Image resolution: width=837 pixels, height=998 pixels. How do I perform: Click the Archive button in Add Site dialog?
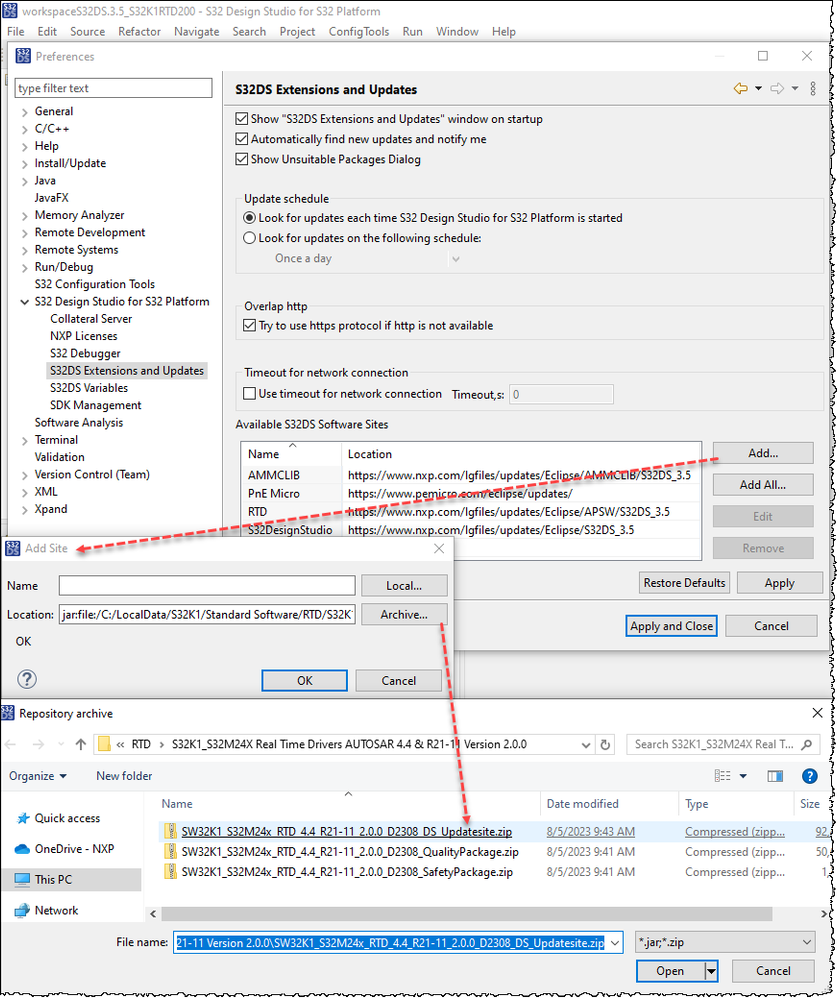[x=404, y=615]
